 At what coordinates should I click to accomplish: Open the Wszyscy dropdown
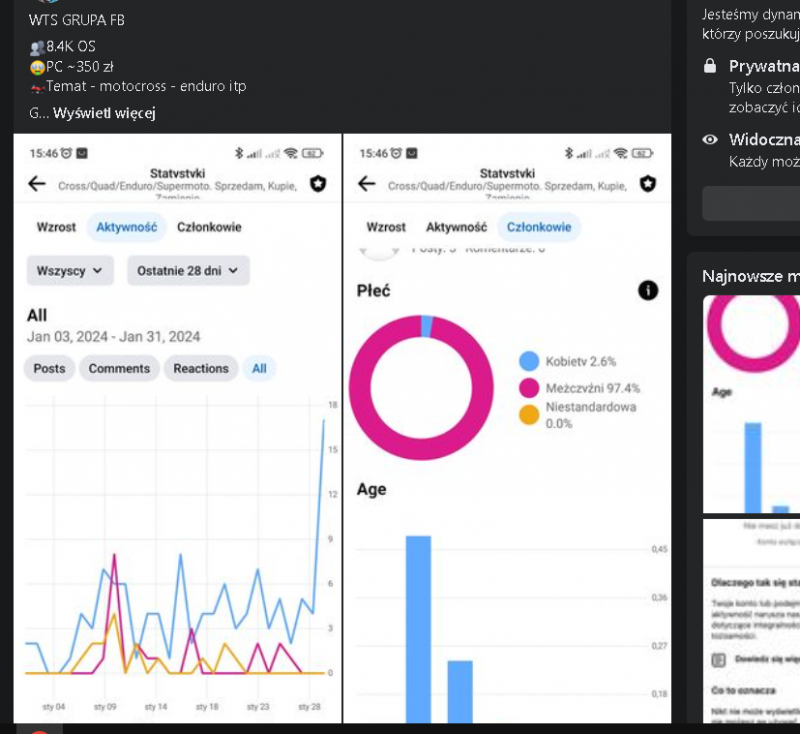70,270
